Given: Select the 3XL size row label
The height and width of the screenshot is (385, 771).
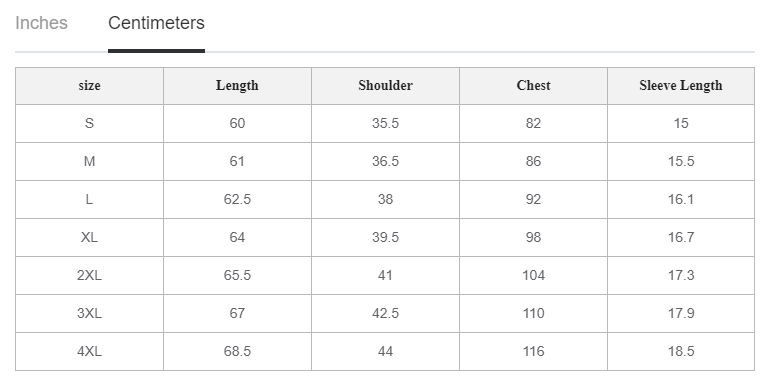Looking at the screenshot, I should [x=89, y=313].
